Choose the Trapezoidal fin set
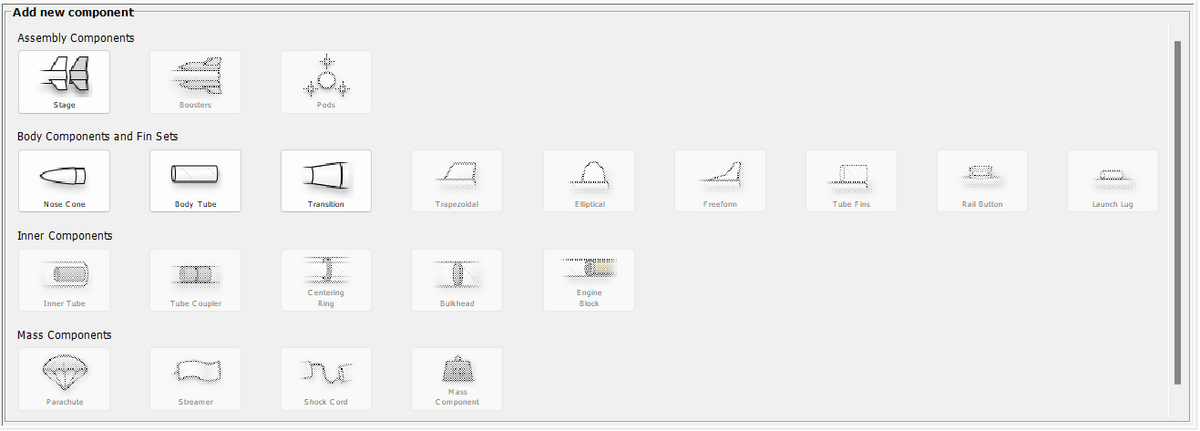This screenshot has height=431, width=1200. (x=457, y=181)
